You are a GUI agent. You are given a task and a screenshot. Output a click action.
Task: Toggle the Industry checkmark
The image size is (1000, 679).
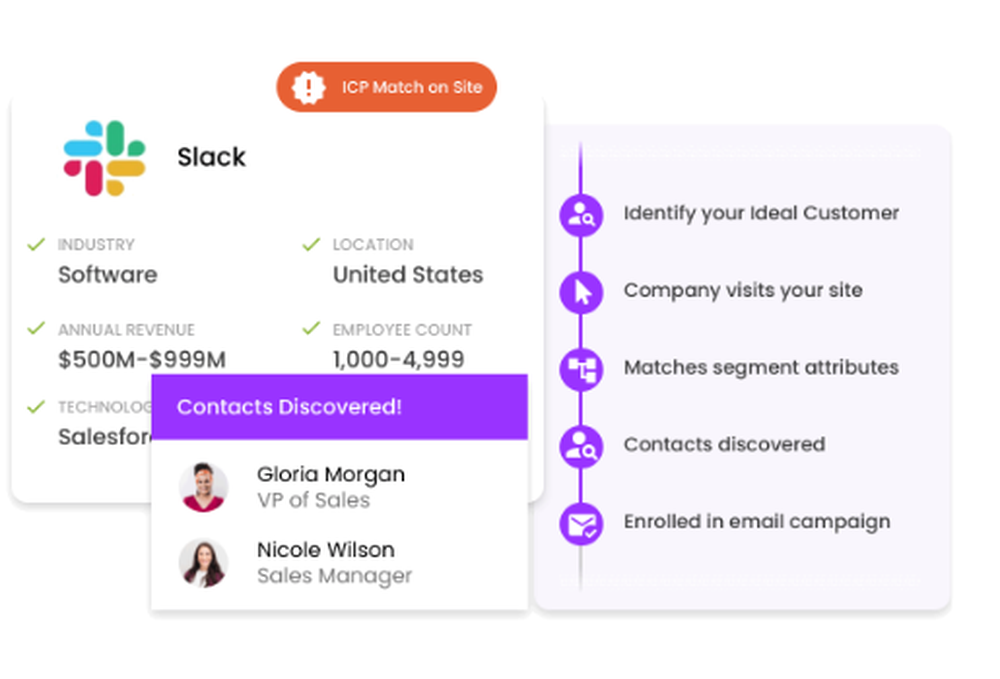[x=36, y=244]
